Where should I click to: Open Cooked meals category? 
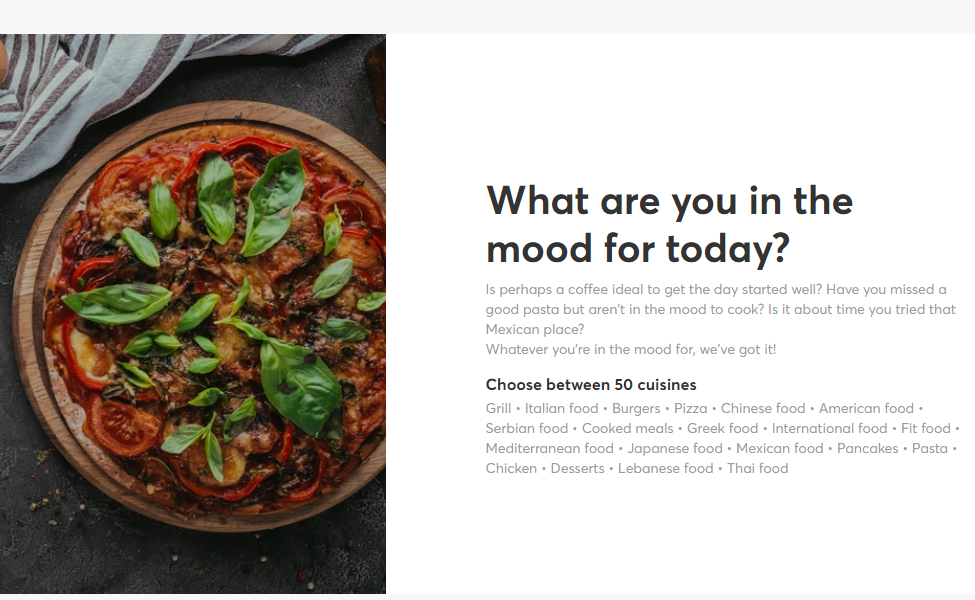627,428
